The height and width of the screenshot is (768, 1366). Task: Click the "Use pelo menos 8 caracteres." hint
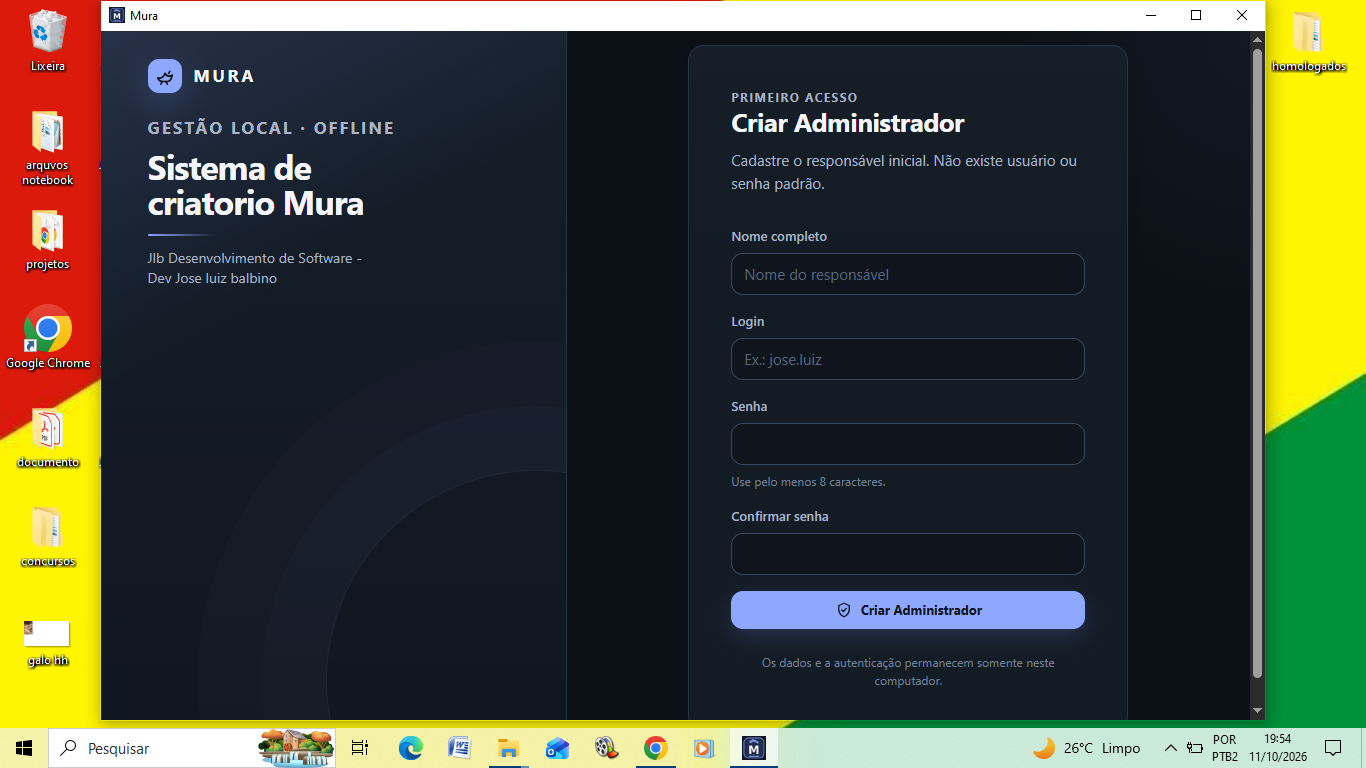[808, 482]
